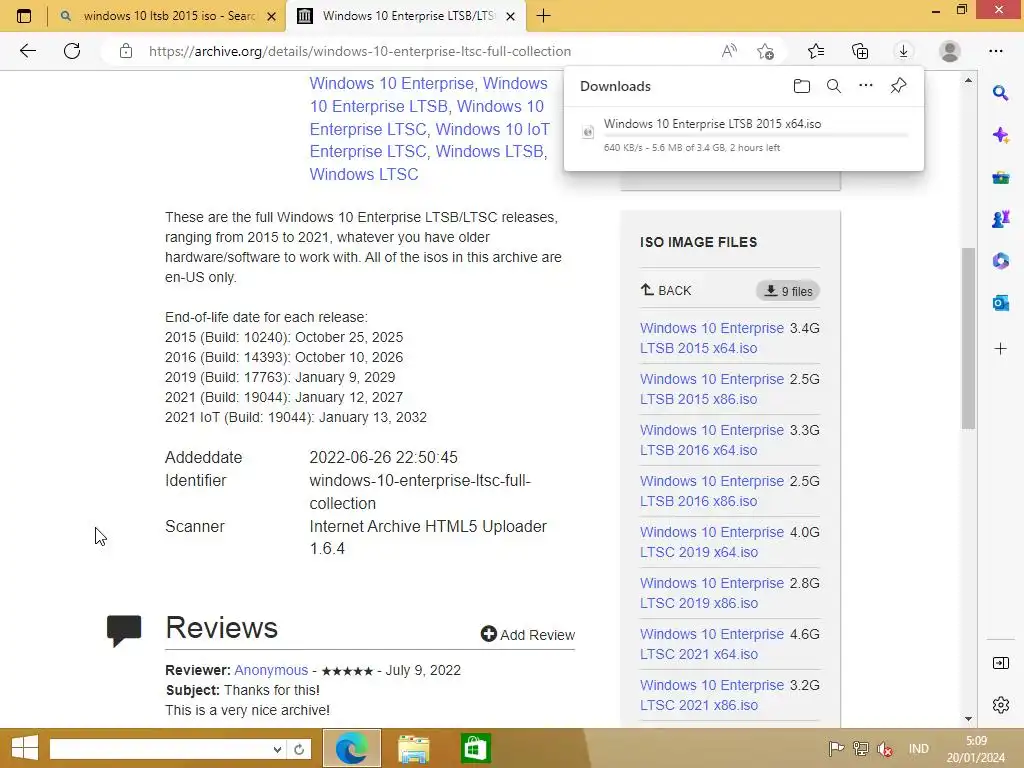Hide the sidebar toggle icon
Viewport: 1024px width, 768px height.
(1000, 664)
